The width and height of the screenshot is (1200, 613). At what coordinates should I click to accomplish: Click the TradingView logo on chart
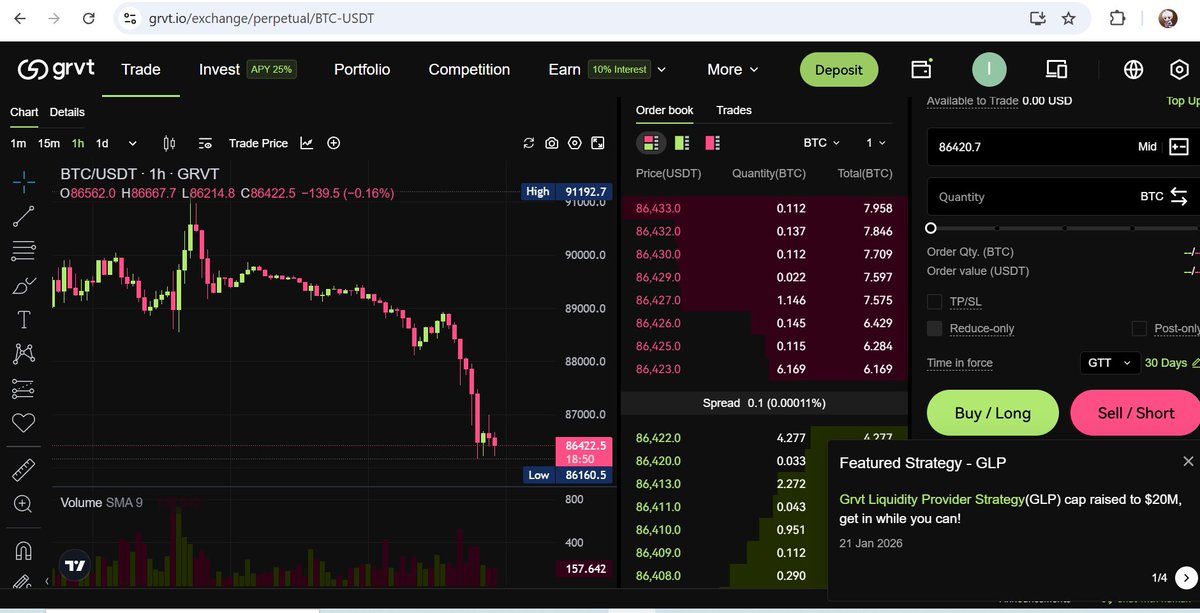(75, 565)
